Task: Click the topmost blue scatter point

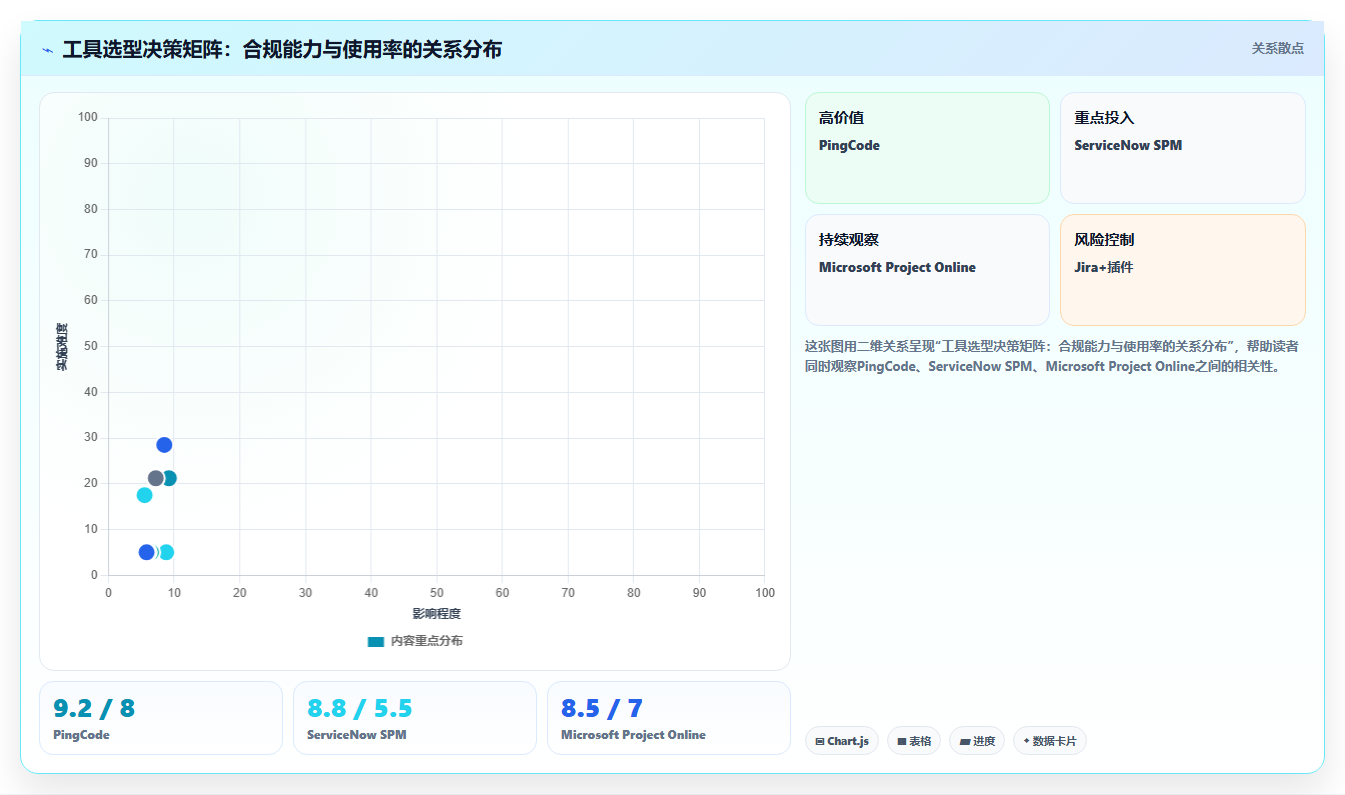Action: click(164, 445)
